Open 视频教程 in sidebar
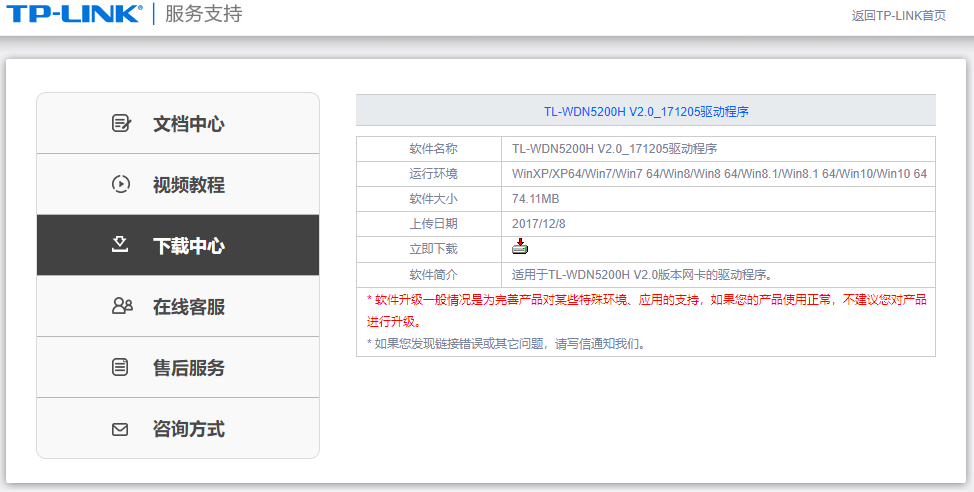This screenshot has height=492, width=974. (x=178, y=184)
